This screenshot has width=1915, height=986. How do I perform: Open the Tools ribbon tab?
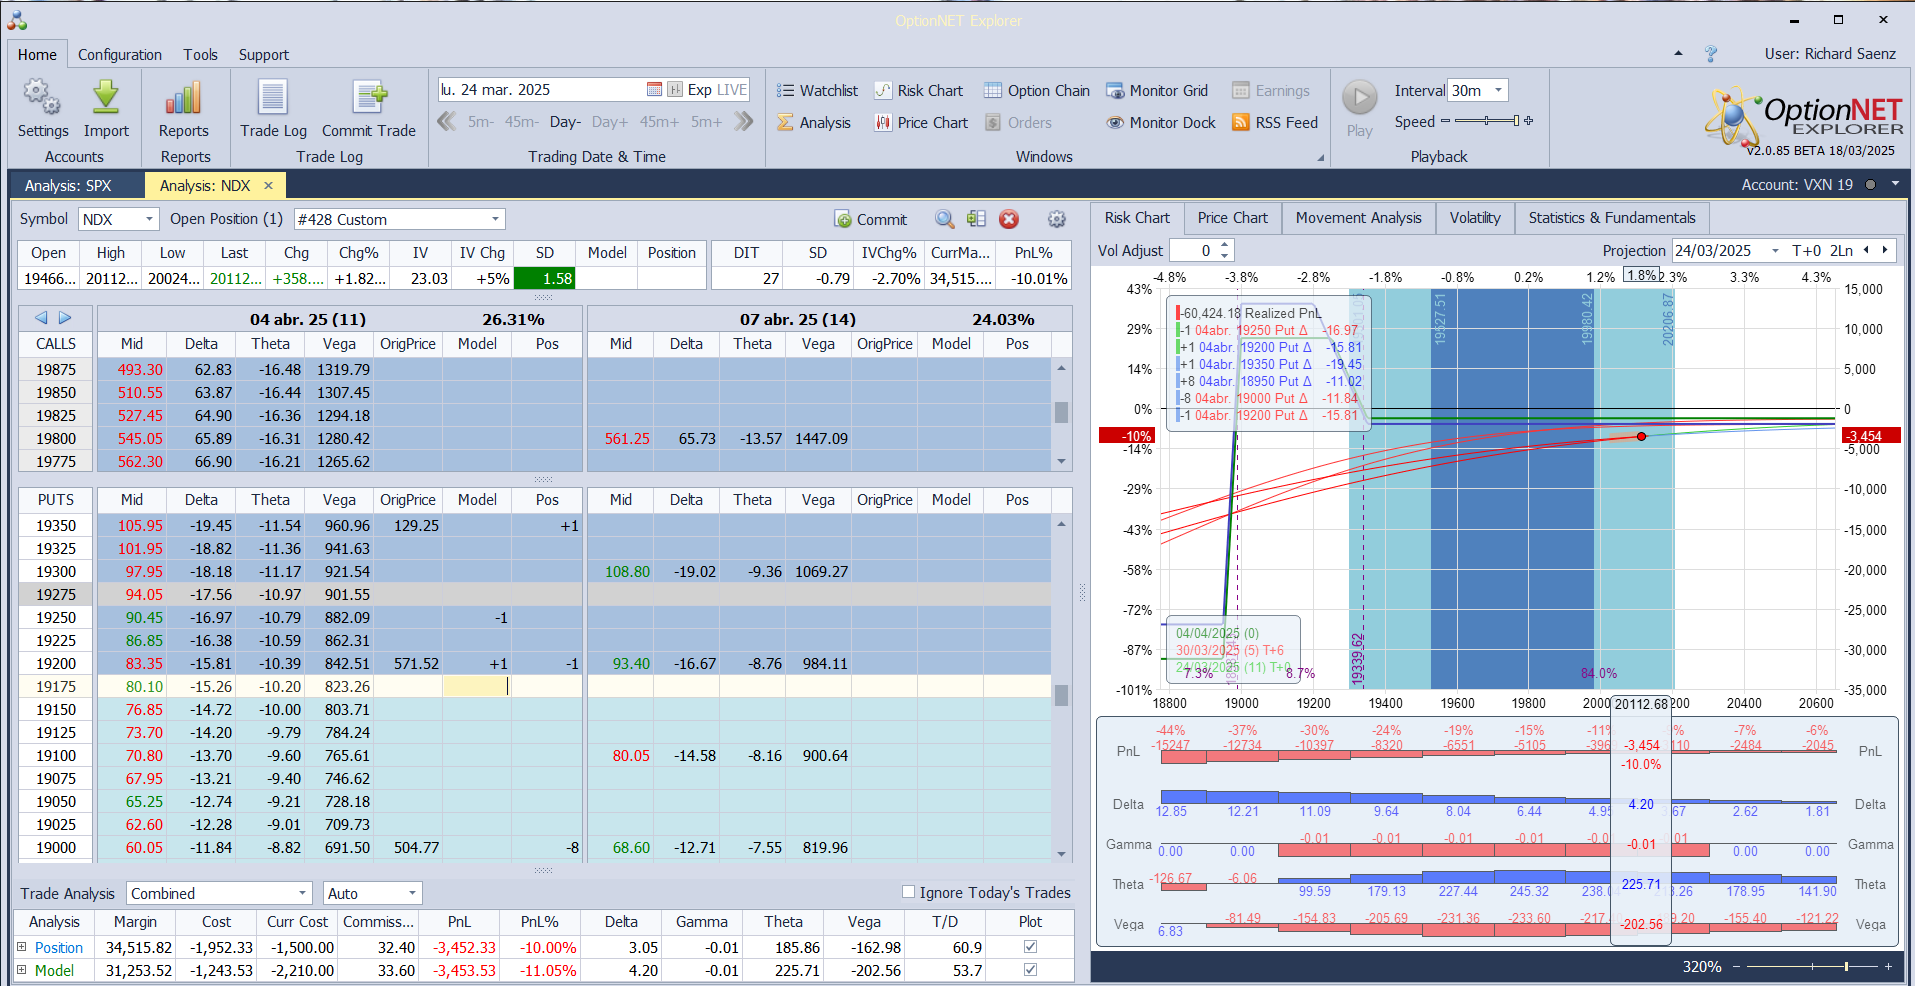tap(200, 54)
